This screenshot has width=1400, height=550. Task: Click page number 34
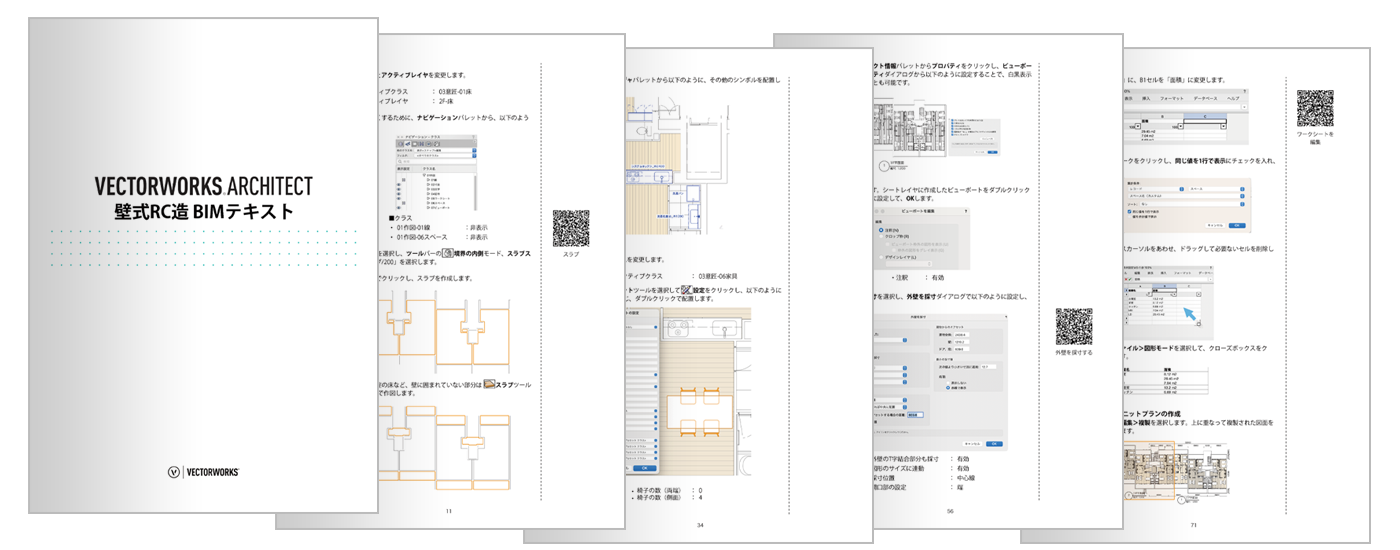[x=698, y=525]
